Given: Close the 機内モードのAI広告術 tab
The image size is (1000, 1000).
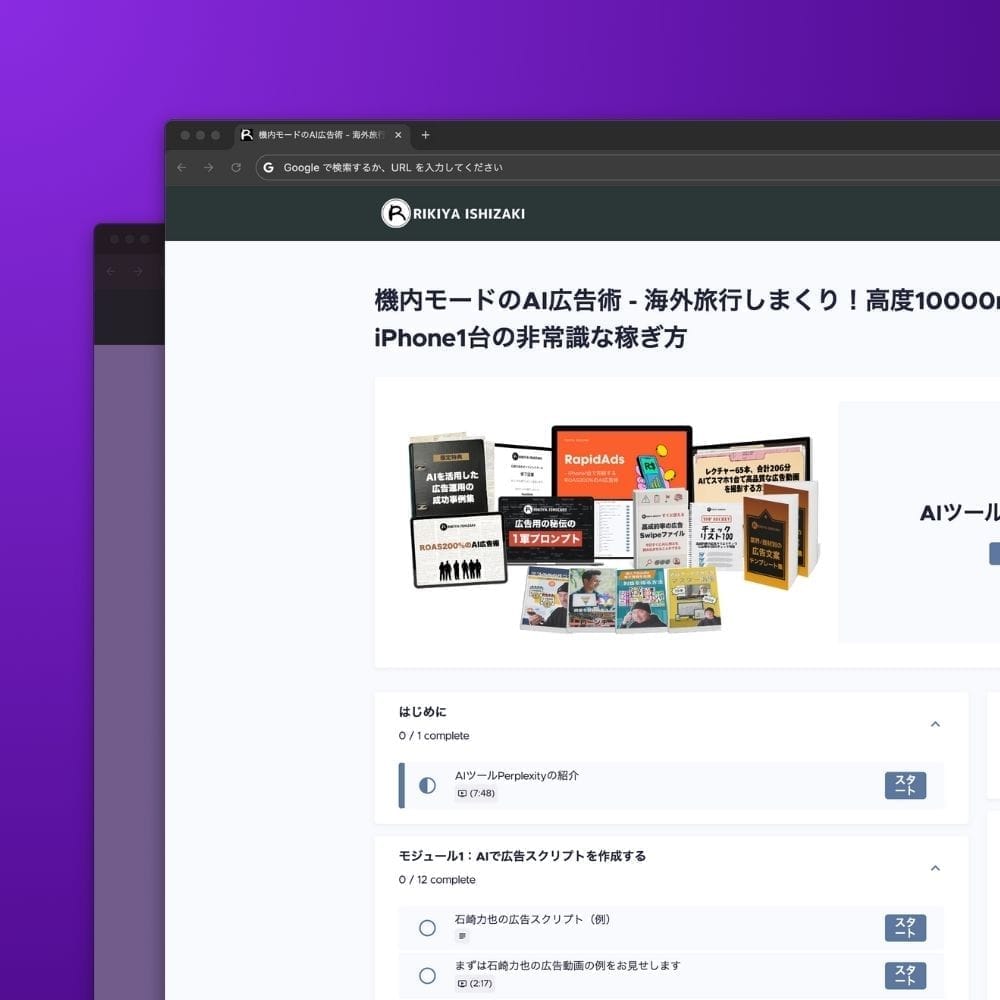Looking at the screenshot, I should point(398,135).
